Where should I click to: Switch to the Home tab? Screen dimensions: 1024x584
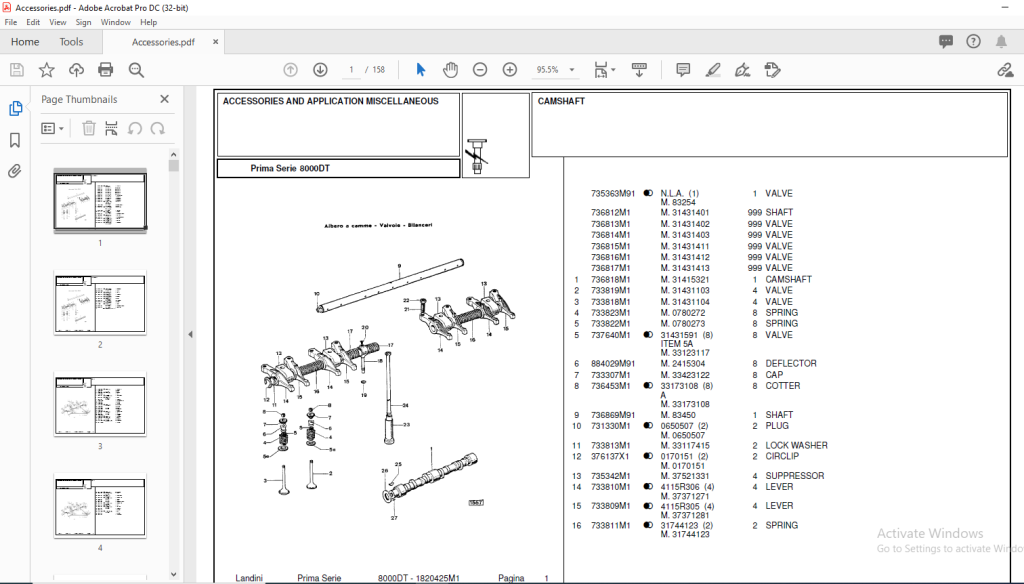25,42
